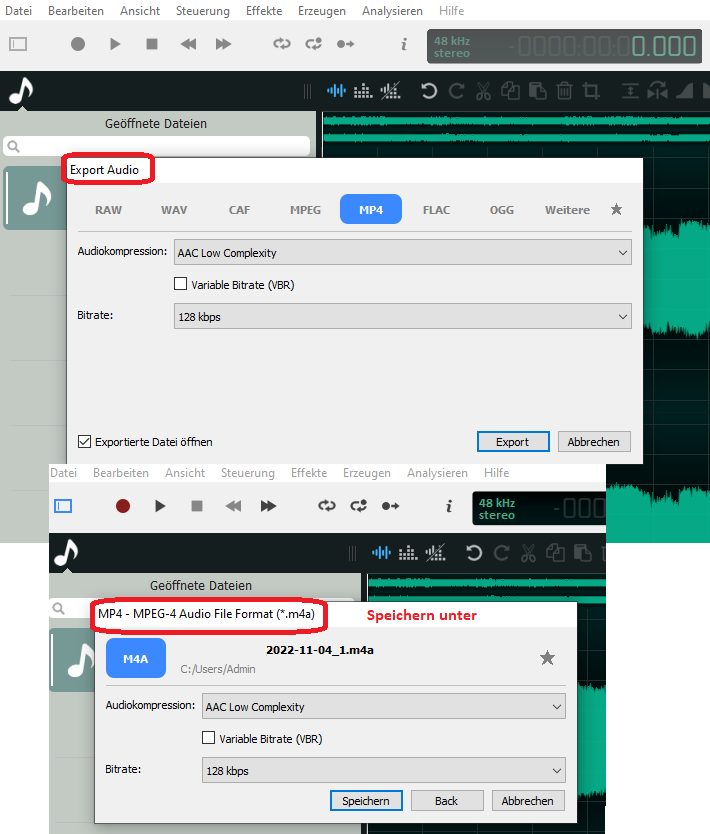
Task: Click the fast-forward icon in the lower toolbar
Action: click(268, 506)
